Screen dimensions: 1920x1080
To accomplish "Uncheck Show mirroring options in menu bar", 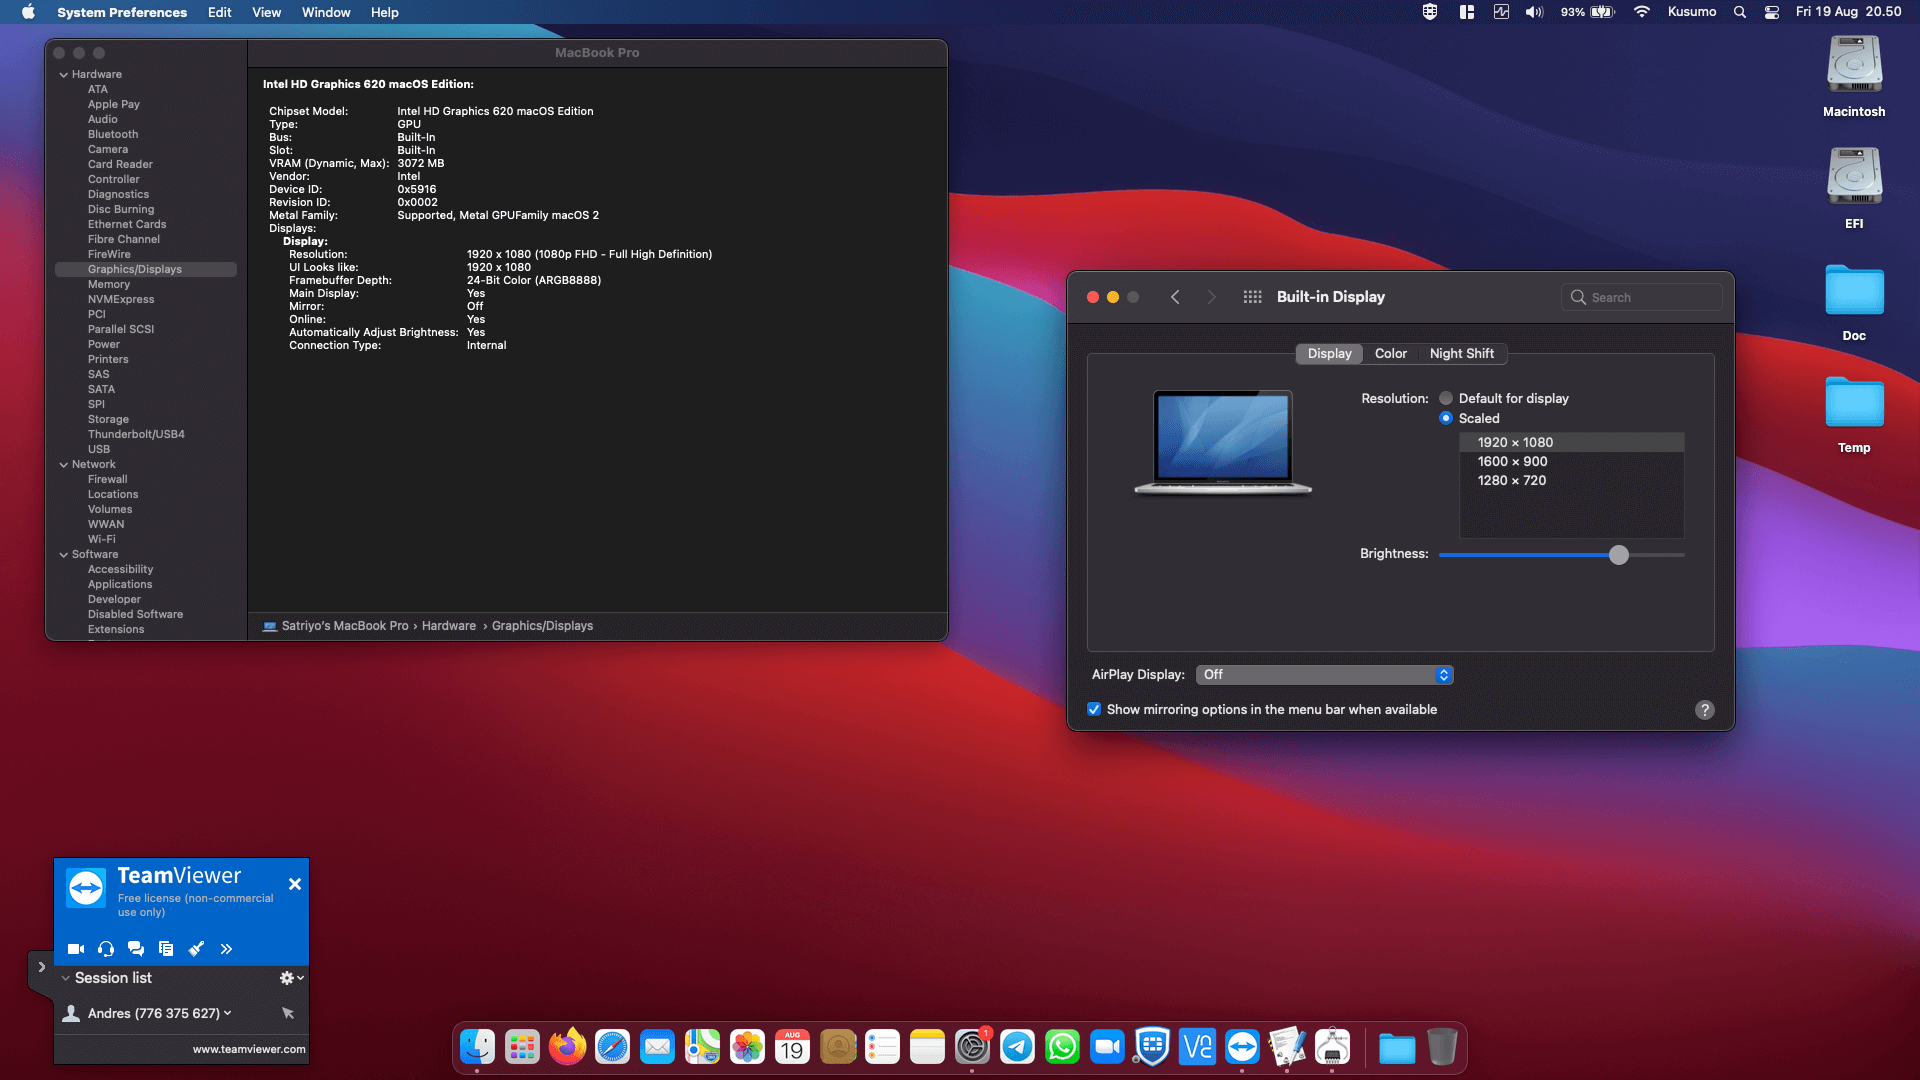I will tap(1094, 709).
